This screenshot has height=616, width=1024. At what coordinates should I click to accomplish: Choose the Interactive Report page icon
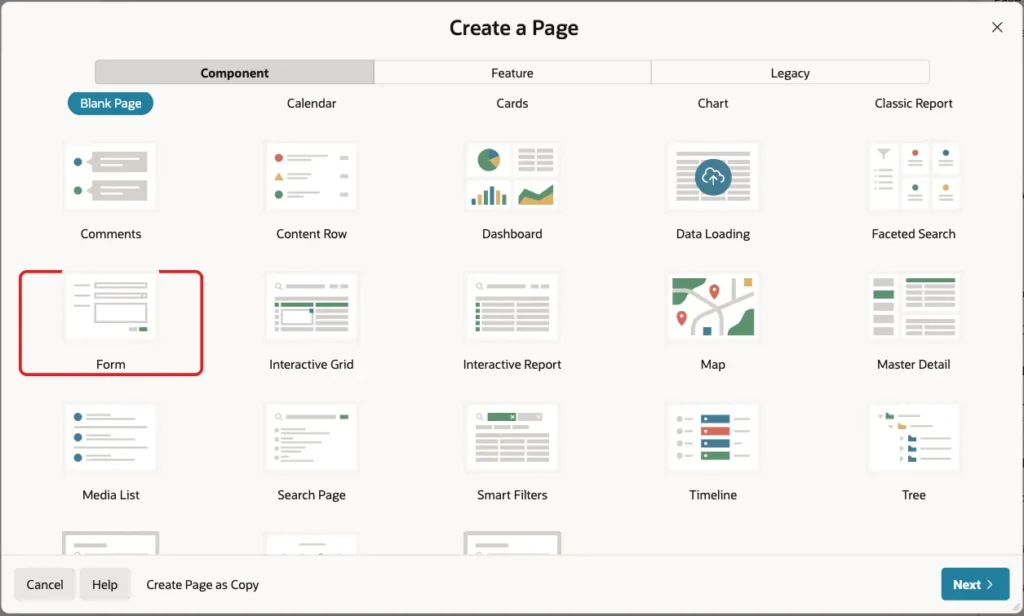[x=512, y=307]
